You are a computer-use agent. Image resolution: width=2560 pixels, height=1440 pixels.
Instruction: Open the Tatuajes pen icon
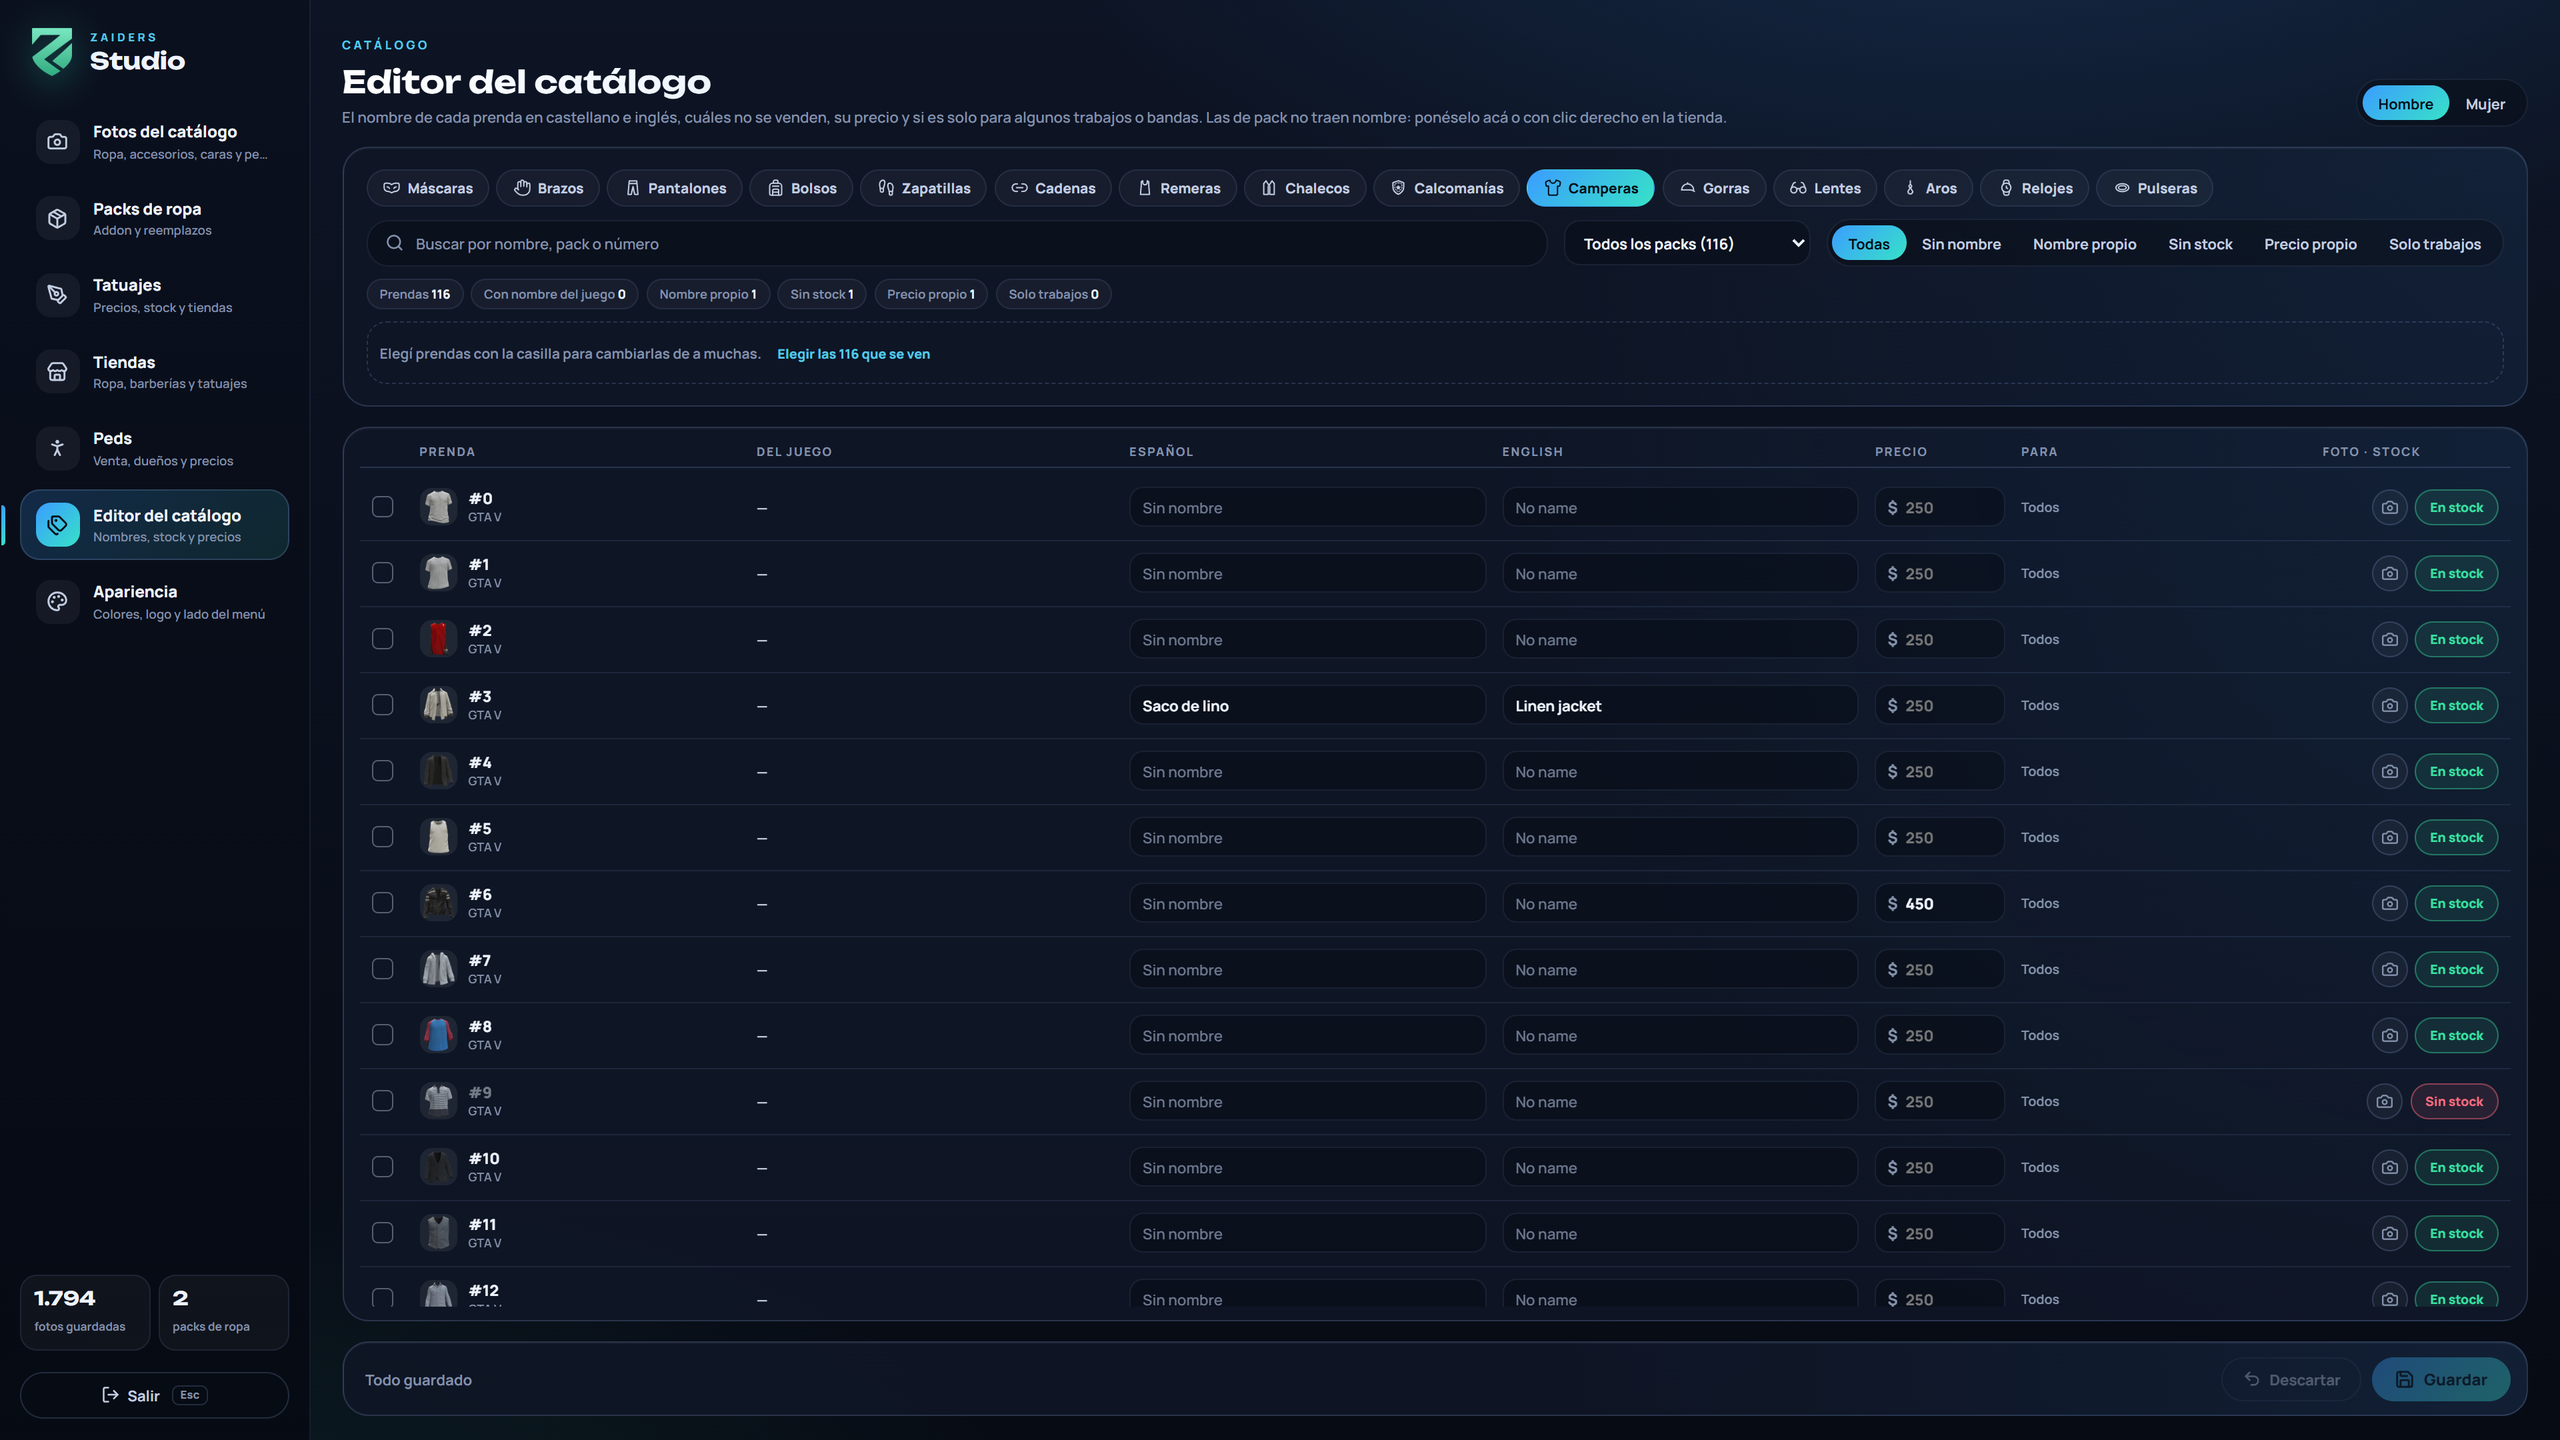57,295
